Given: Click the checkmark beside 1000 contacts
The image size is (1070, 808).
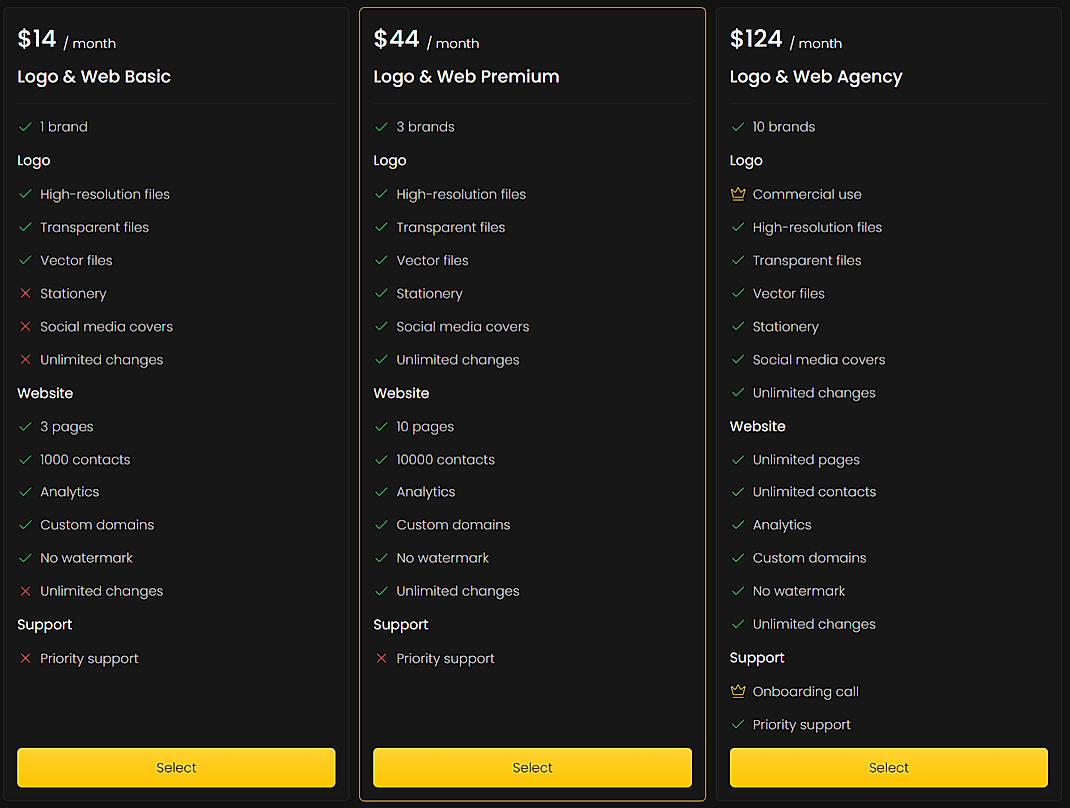Looking at the screenshot, I should coord(25,460).
